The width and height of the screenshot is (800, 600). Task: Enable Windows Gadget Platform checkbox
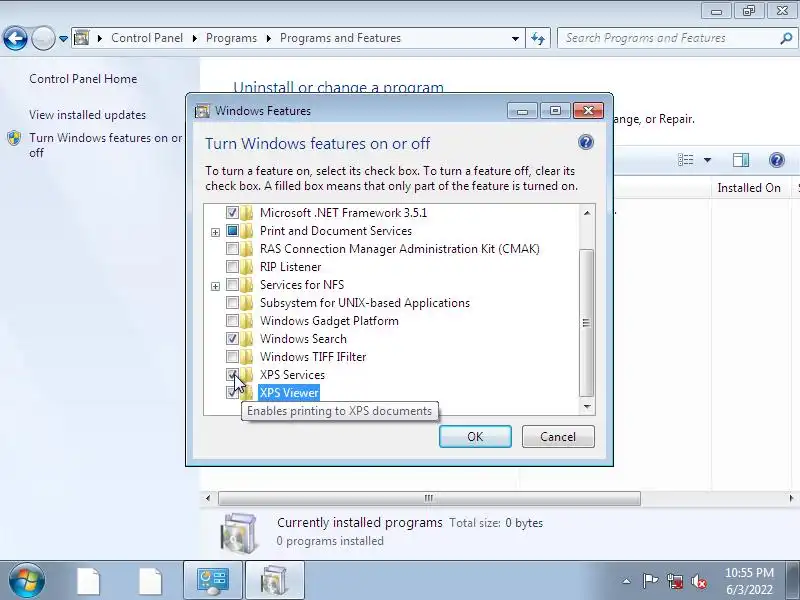pyautogui.click(x=232, y=320)
